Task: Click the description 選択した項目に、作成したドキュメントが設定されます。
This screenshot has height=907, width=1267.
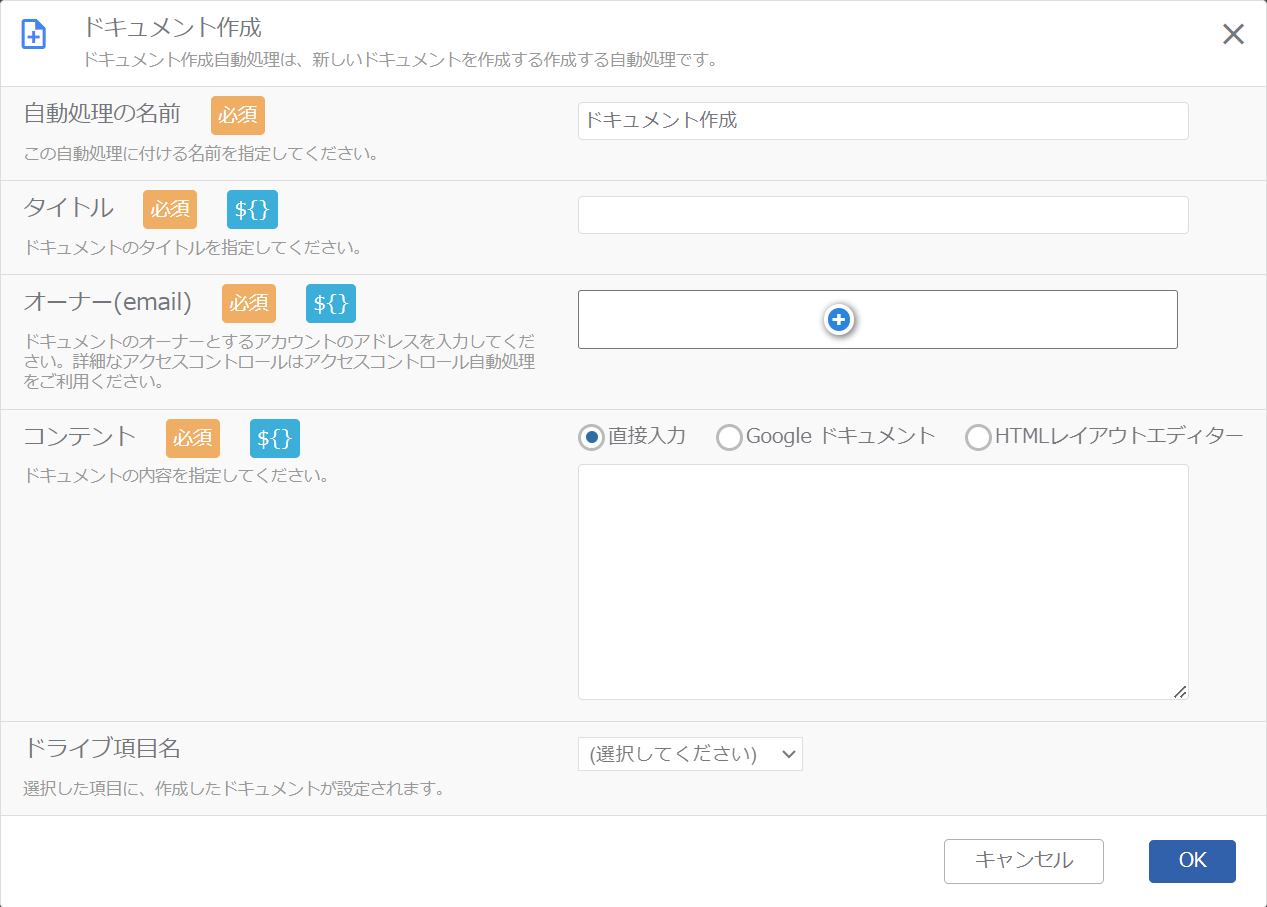Action: pyautogui.click(x=234, y=789)
